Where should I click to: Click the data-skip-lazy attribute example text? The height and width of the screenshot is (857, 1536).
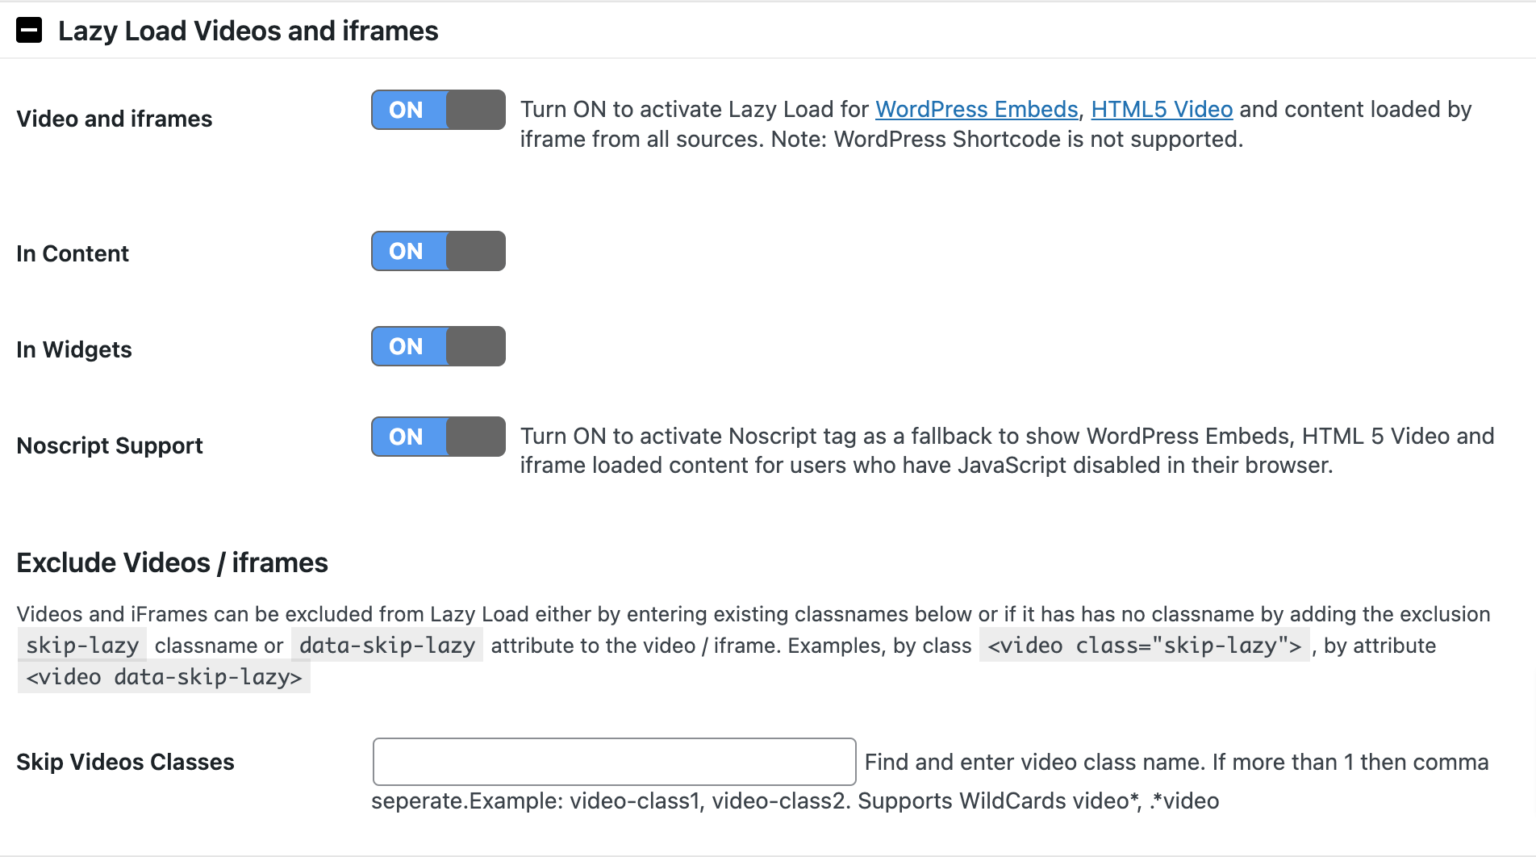pos(386,645)
